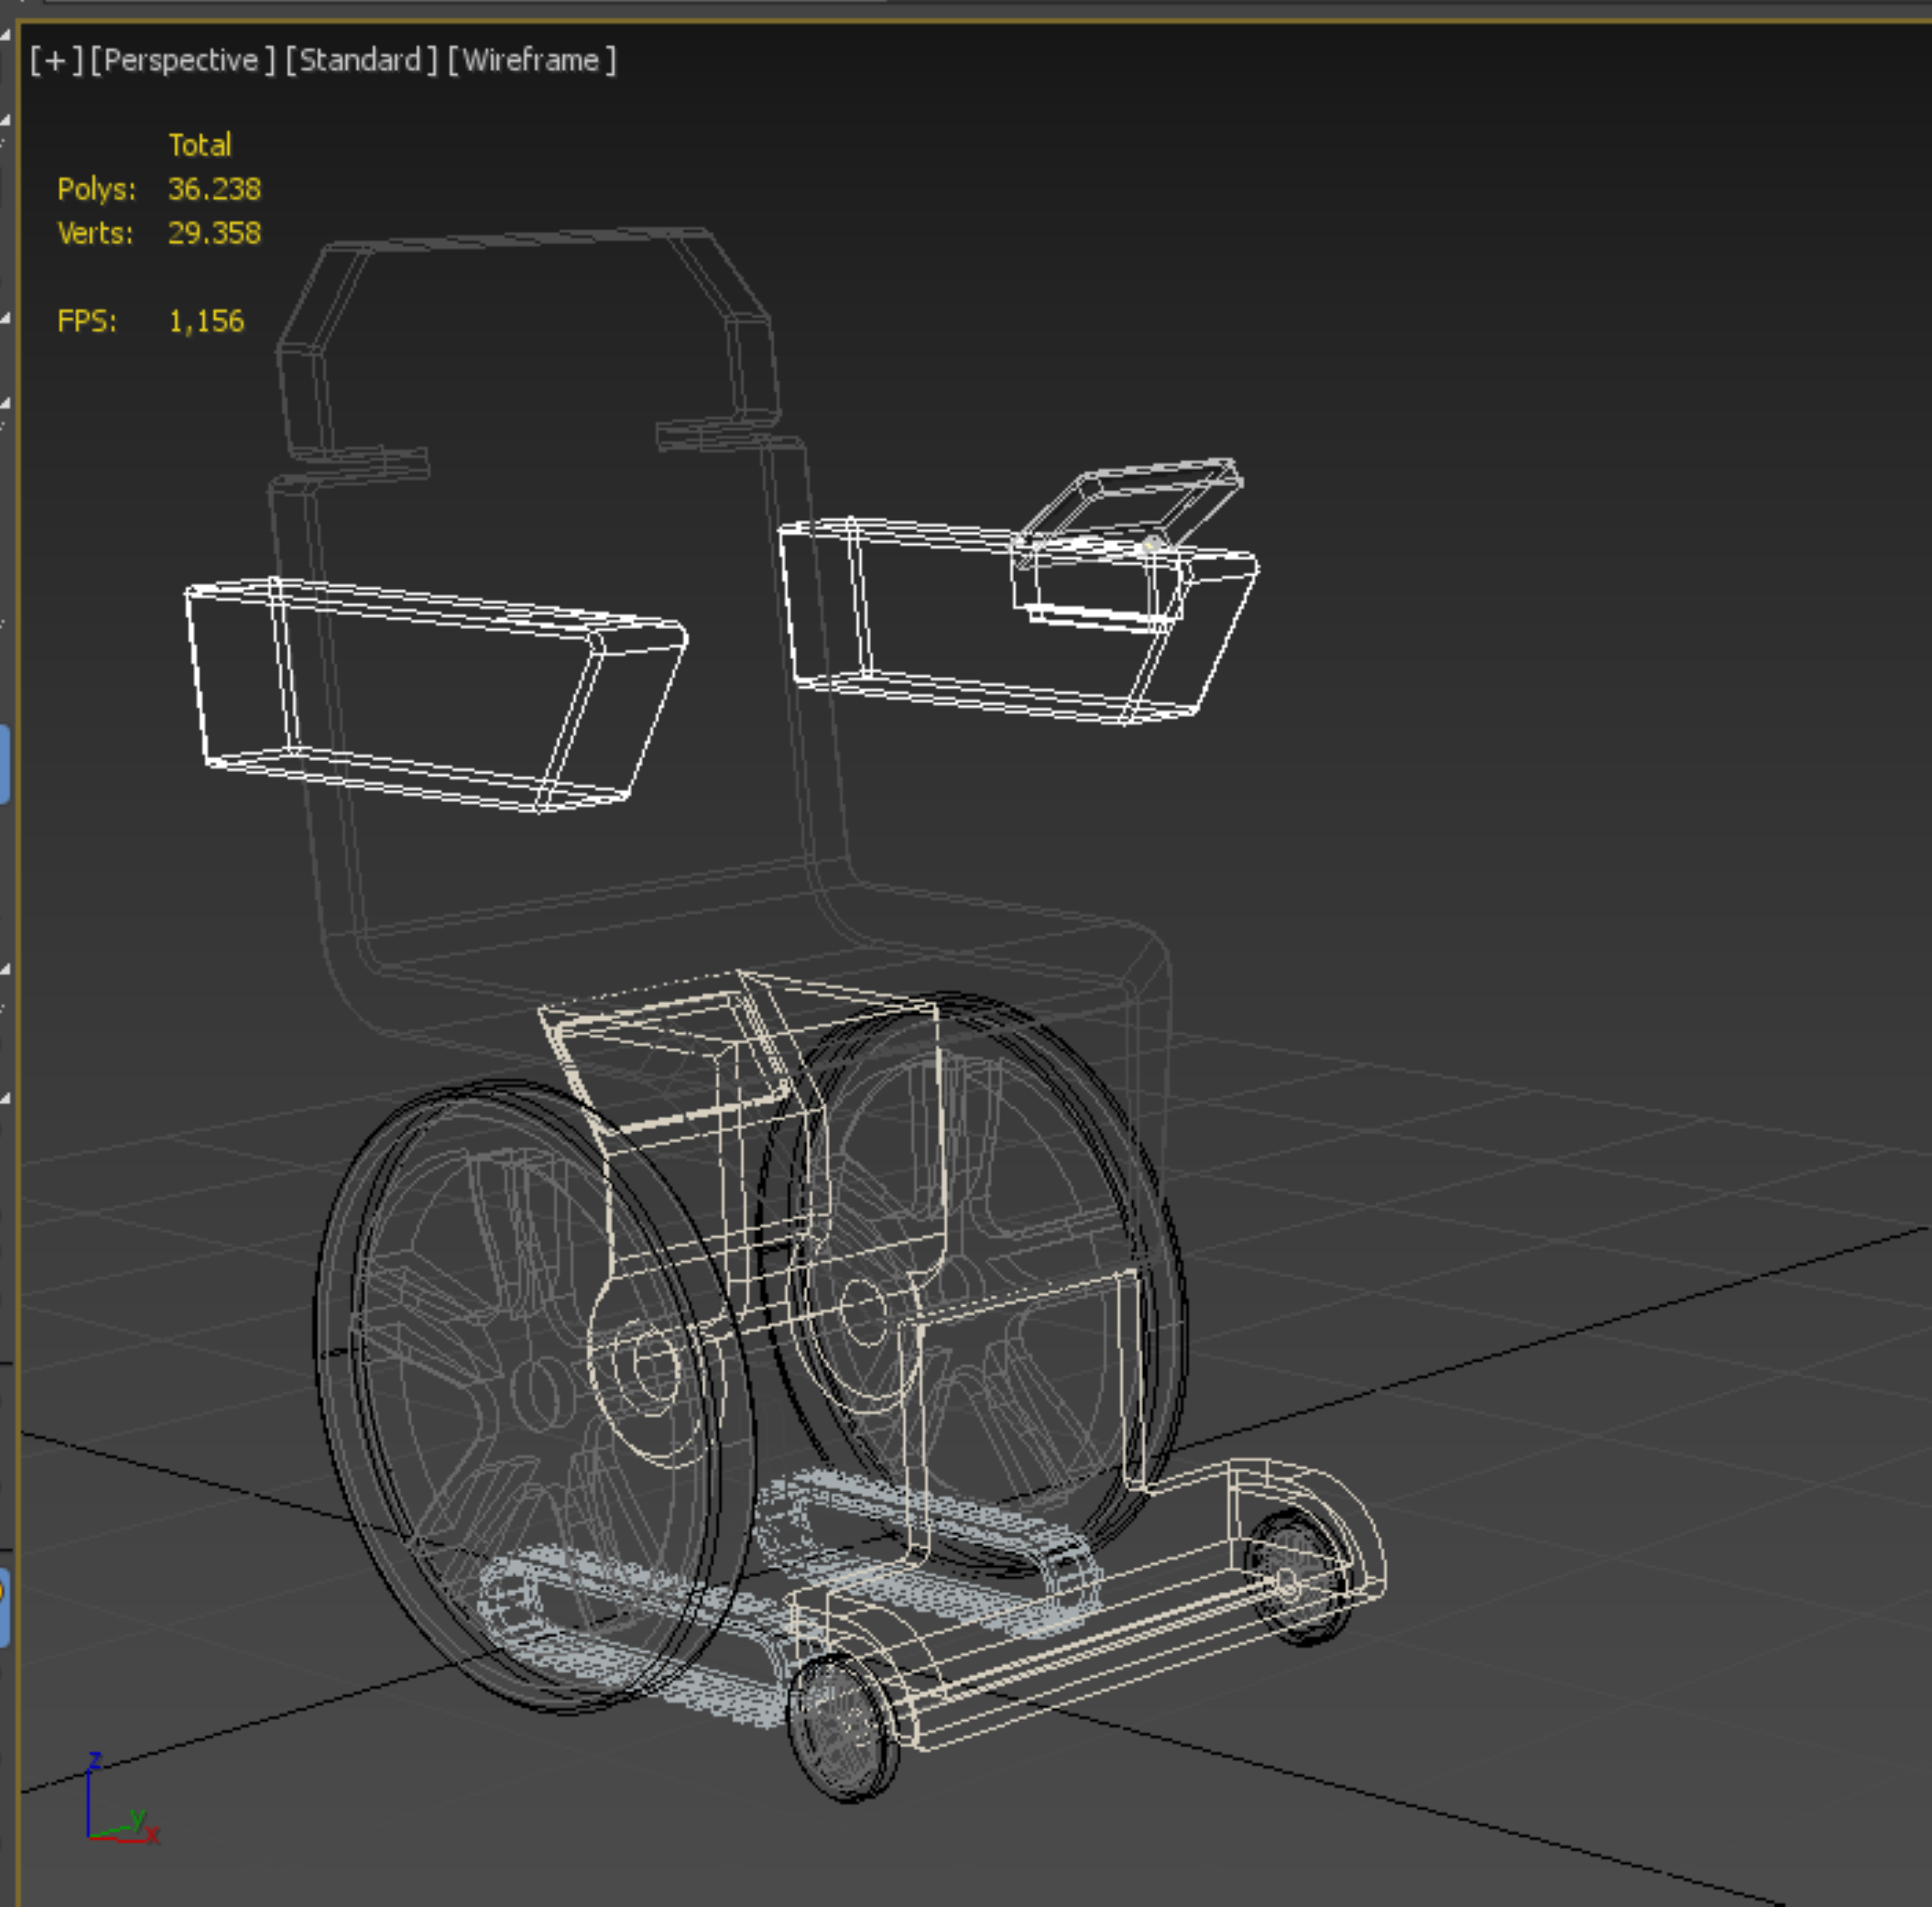This screenshot has width=1932, height=1907.
Task: Select the headrest frame at chair top
Action: pyautogui.click(x=520, y=240)
